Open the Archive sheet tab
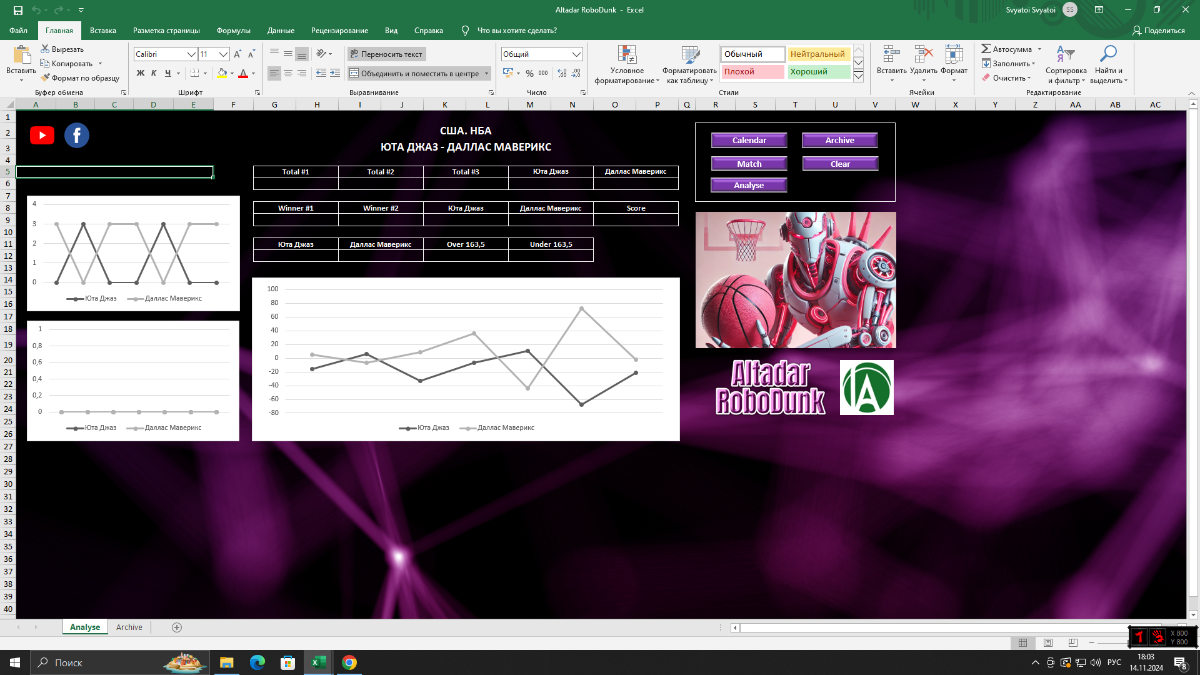 [x=129, y=627]
